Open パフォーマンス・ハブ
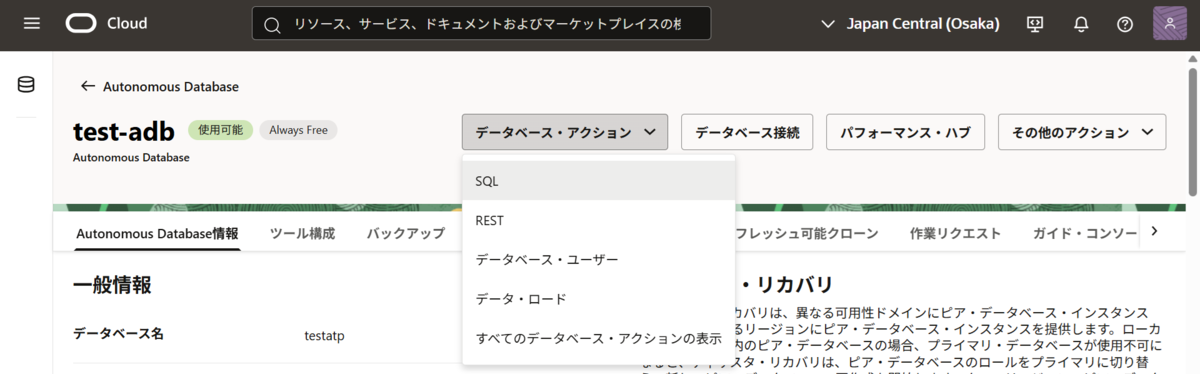1200x374 pixels. 905,132
